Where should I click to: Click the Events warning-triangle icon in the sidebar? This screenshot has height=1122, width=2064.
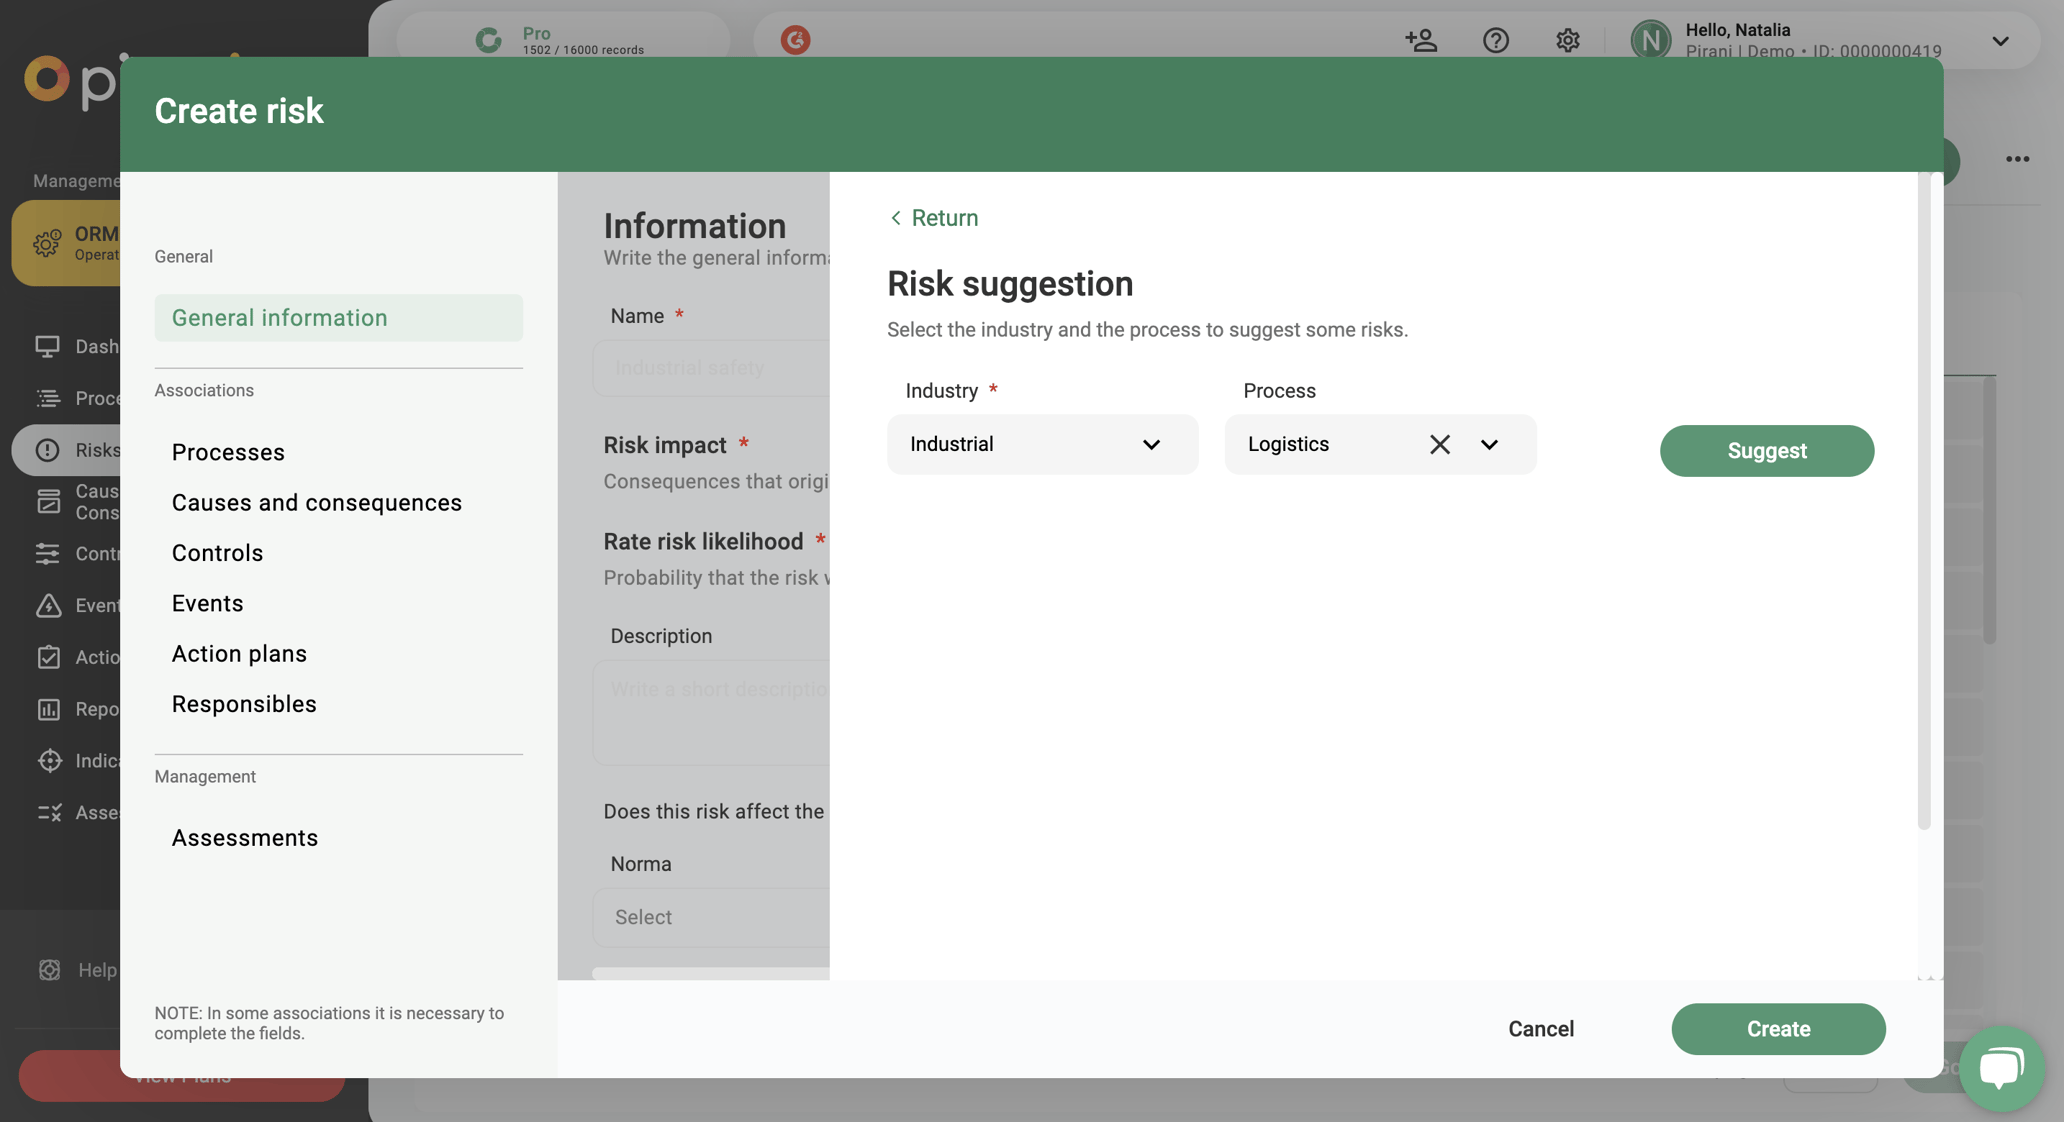click(x=48, y=605)
